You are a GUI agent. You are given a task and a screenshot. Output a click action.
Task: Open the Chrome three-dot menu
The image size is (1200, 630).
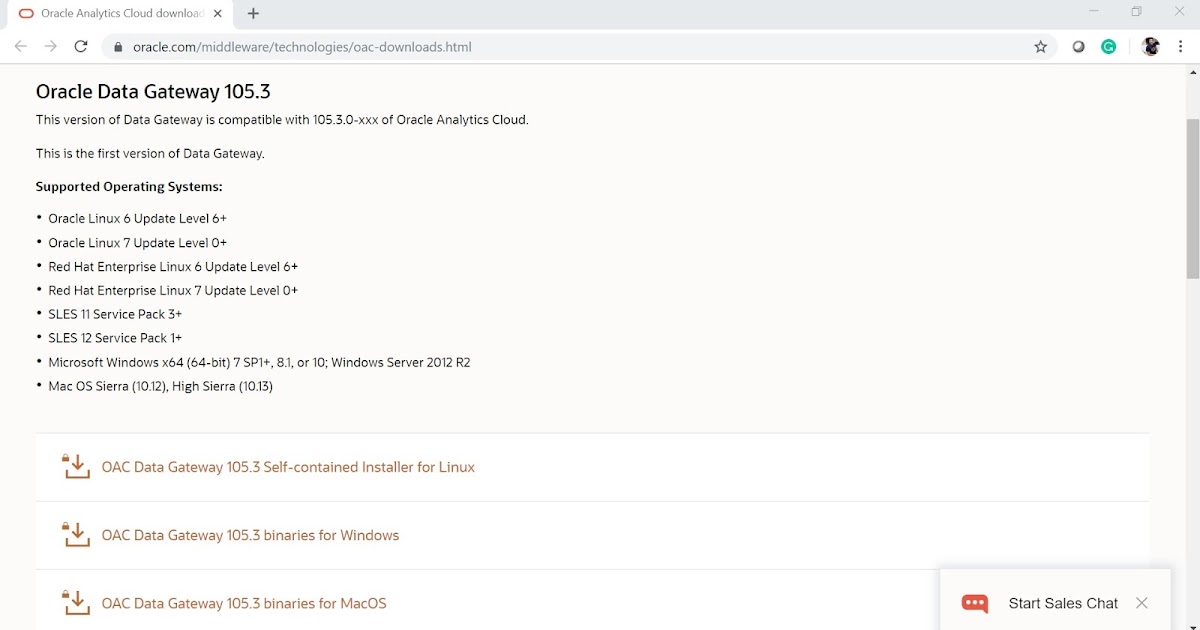tap(1181, 46)
